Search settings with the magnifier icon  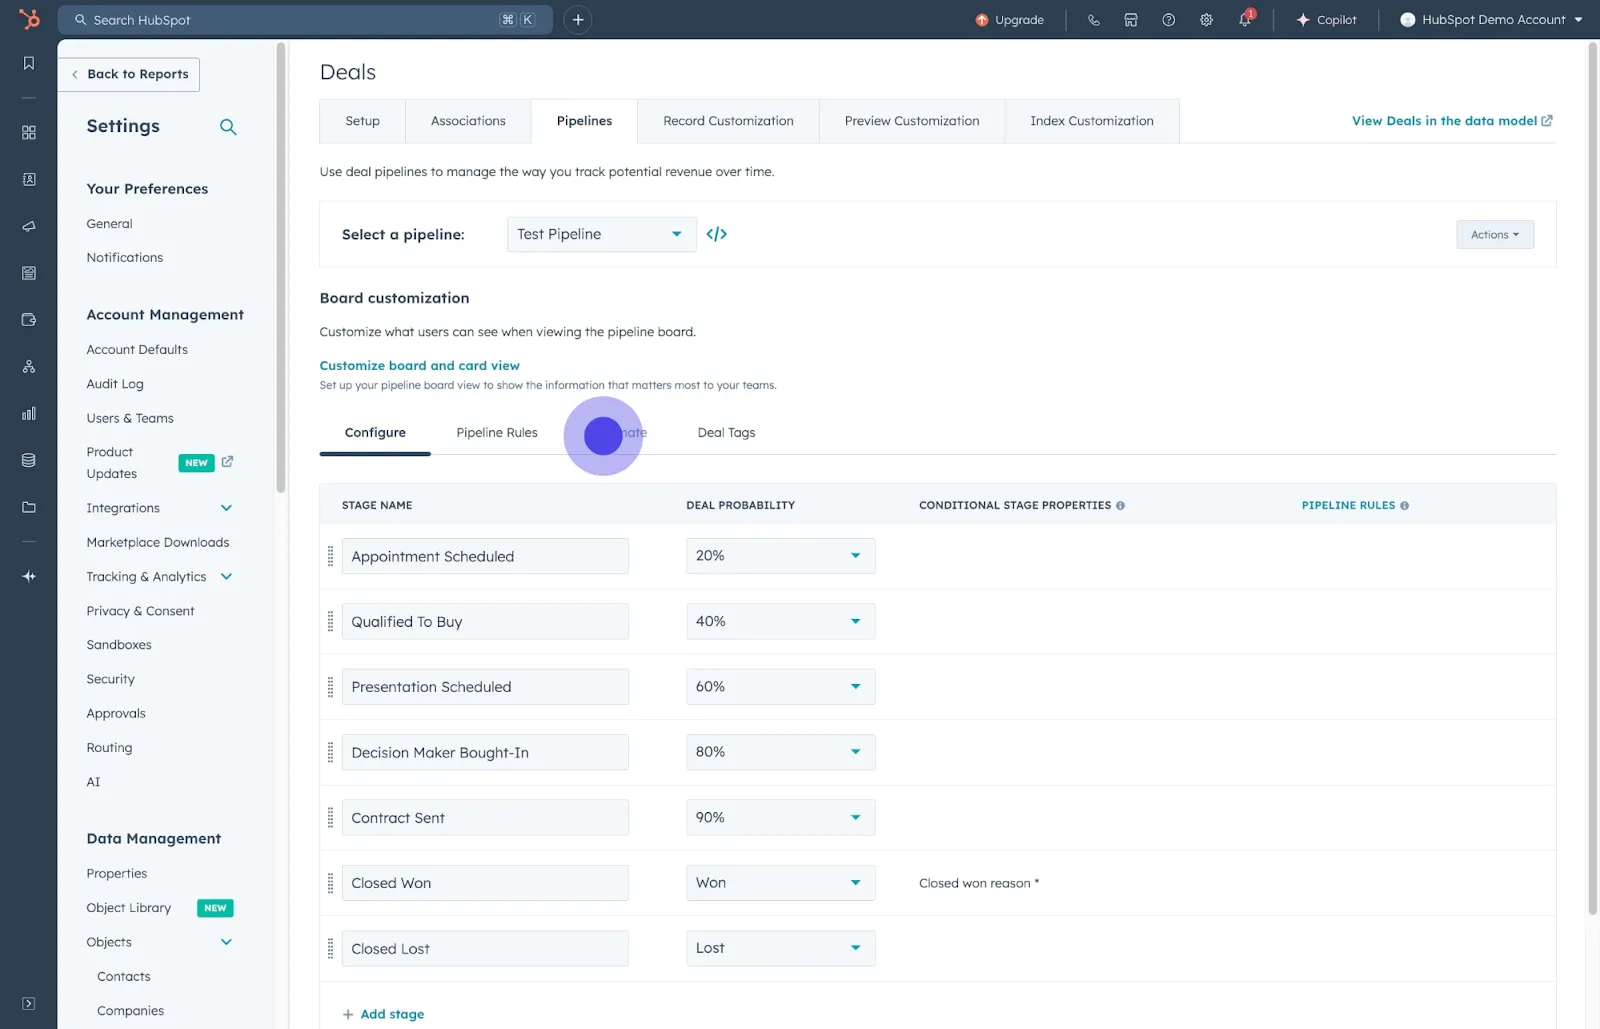coord(228,127)
